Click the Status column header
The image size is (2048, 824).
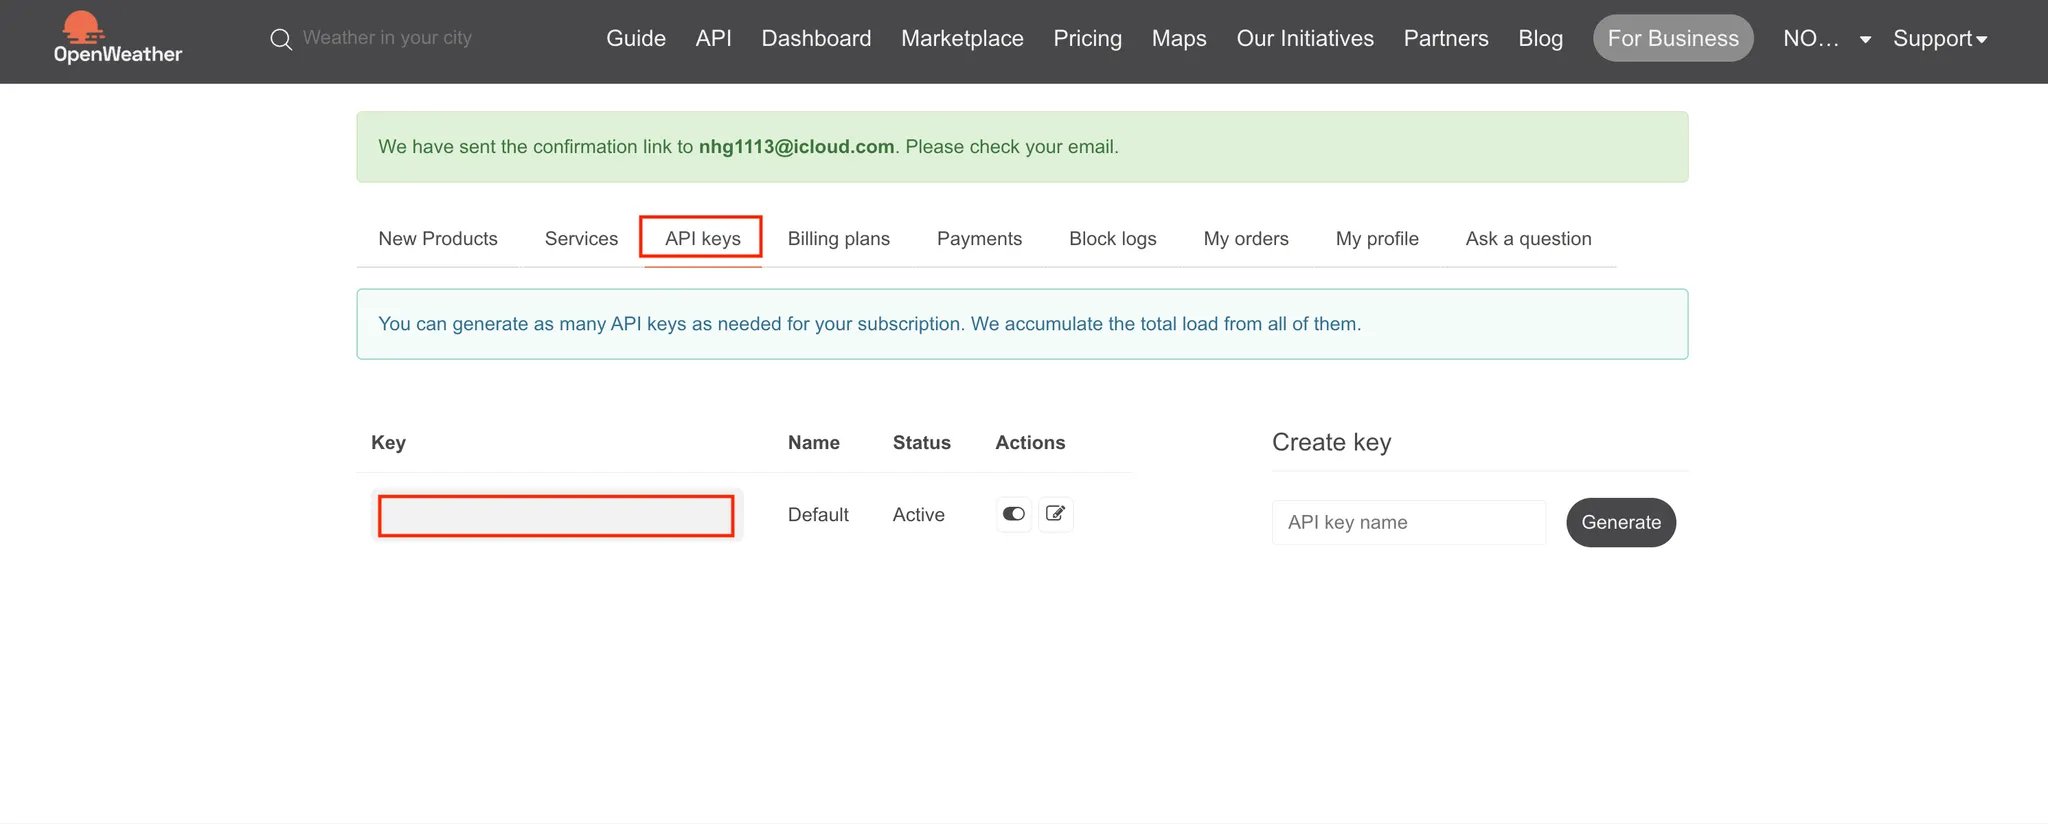(x=921, y=443)
